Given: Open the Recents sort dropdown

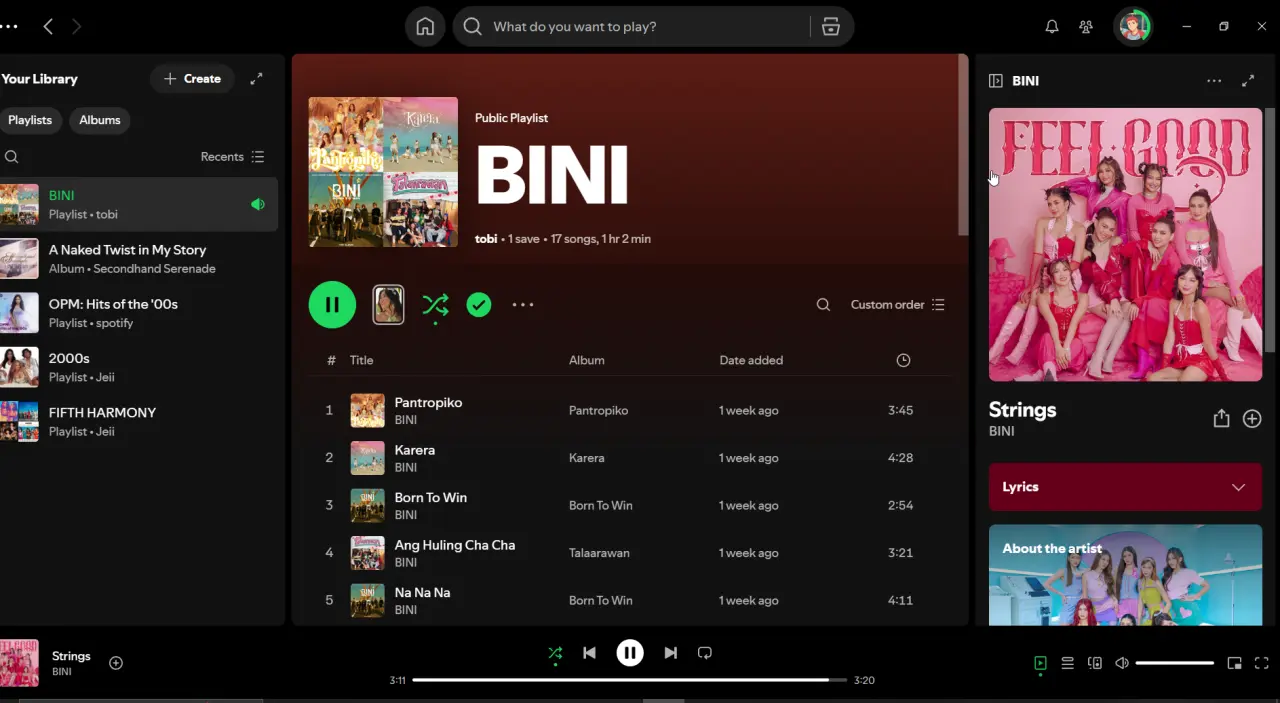Looking at the screenshot, I should pos(232,157).
